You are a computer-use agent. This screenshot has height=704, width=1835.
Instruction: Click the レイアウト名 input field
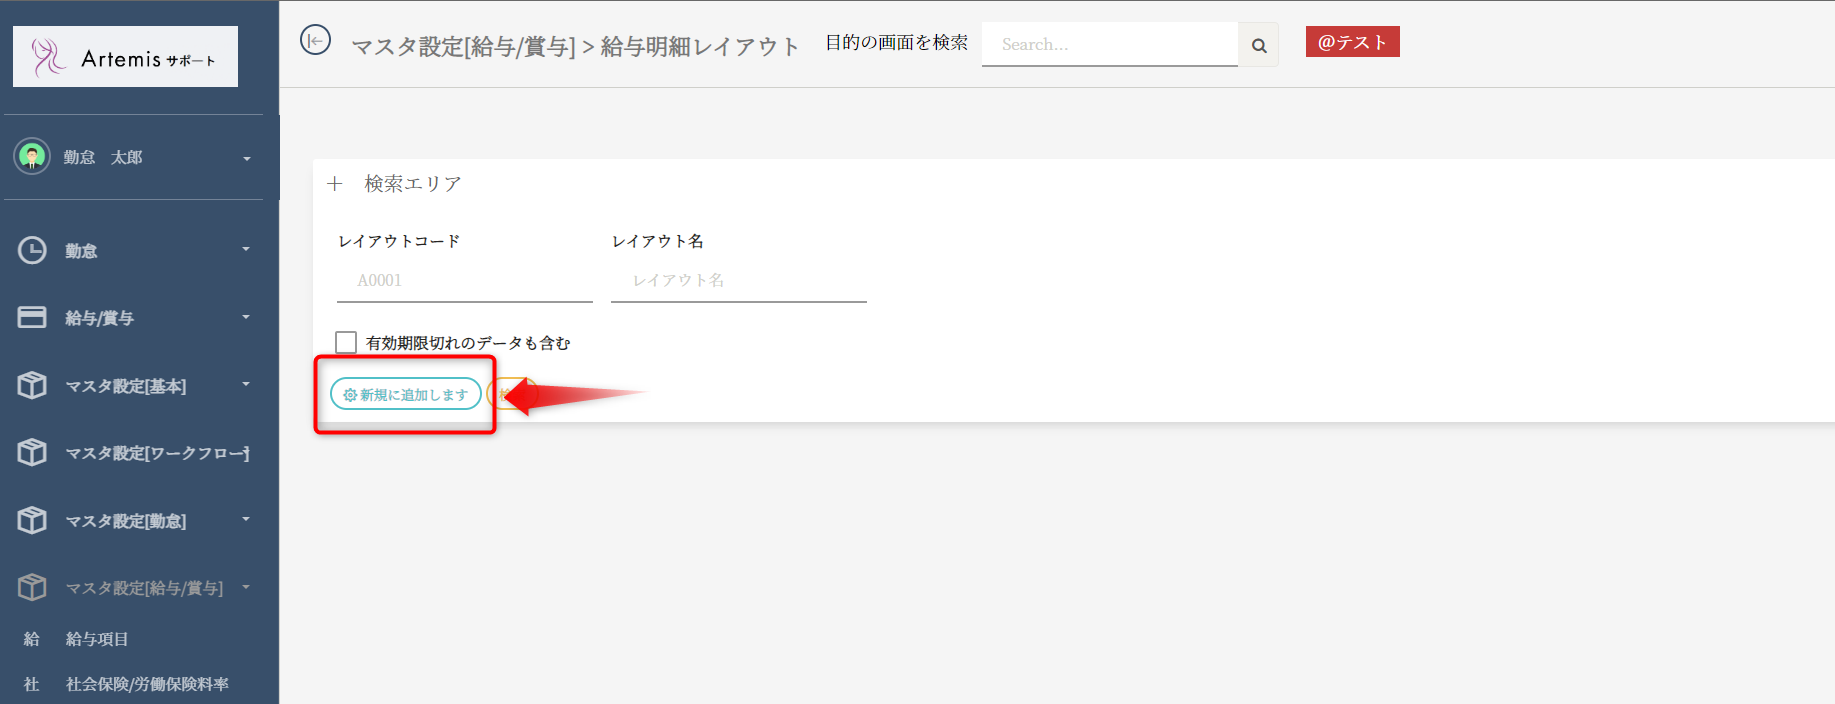coord(738,281)
